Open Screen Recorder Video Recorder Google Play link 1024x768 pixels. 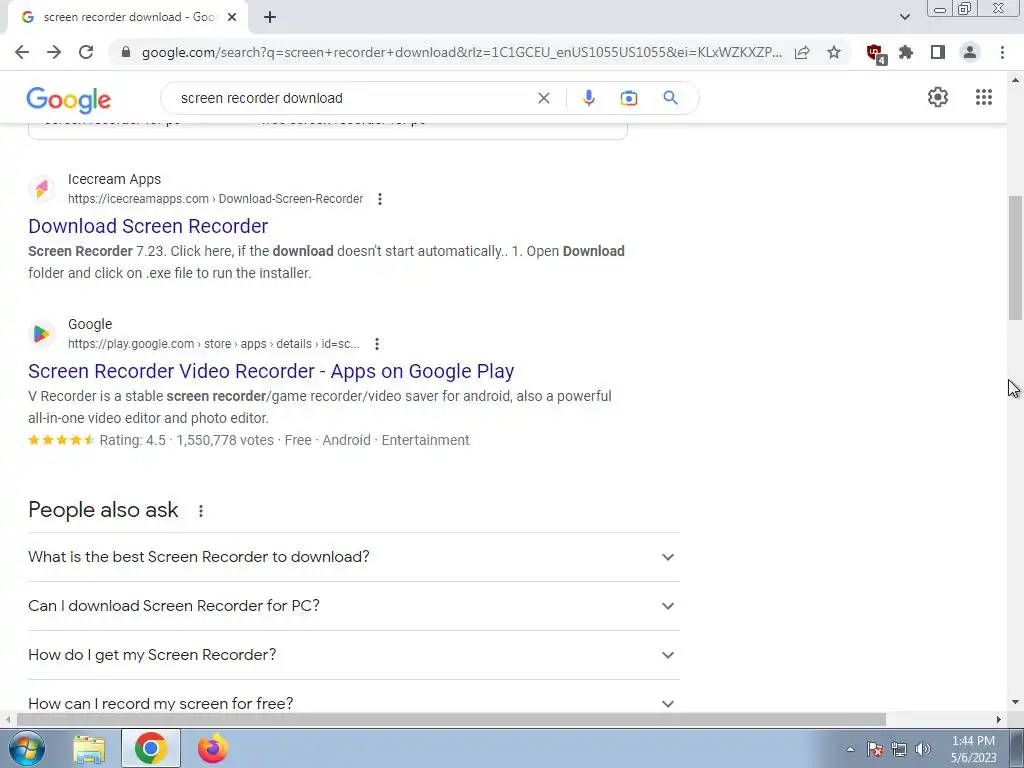(271, 371)
